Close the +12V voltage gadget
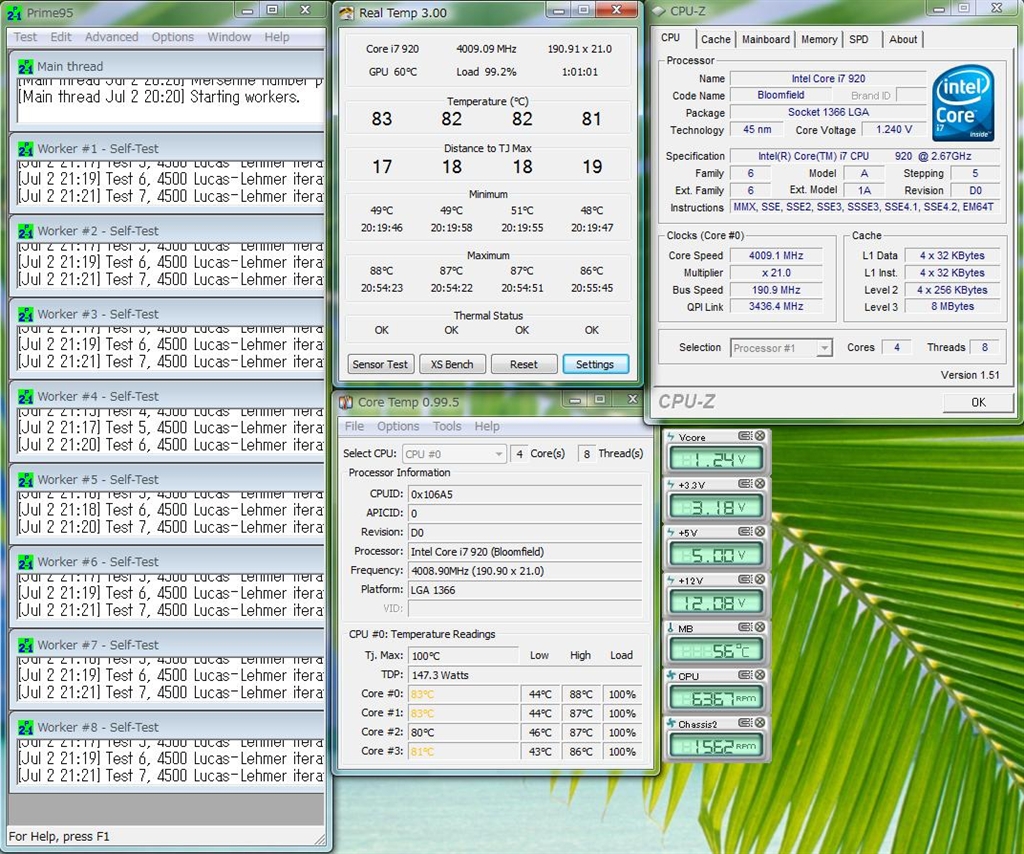Image resolution: width=1024 pixels, height=854 pixels. point(760,580)
